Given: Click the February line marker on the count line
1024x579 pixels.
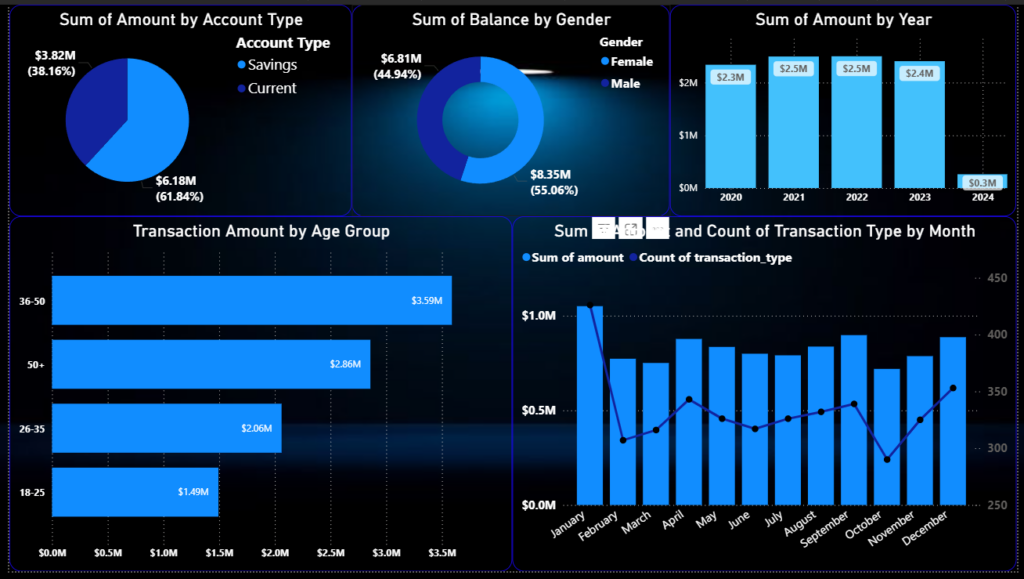Looking at the screenshot, I should (623, 440).
